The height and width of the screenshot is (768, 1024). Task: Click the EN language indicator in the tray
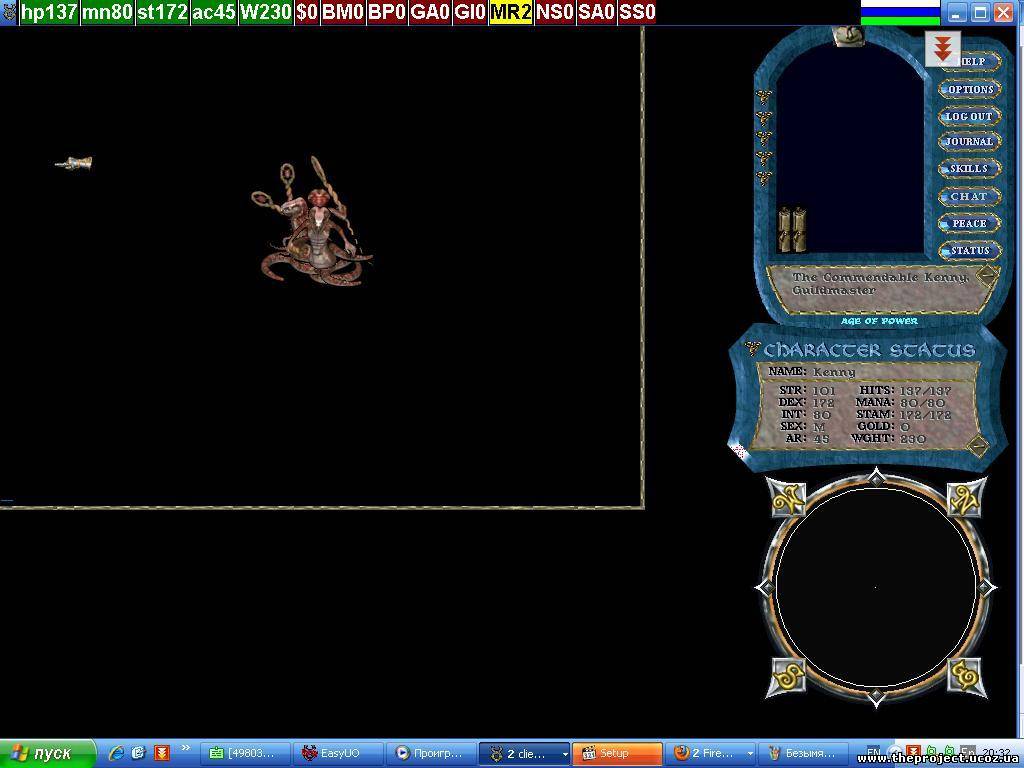(873, 752)
